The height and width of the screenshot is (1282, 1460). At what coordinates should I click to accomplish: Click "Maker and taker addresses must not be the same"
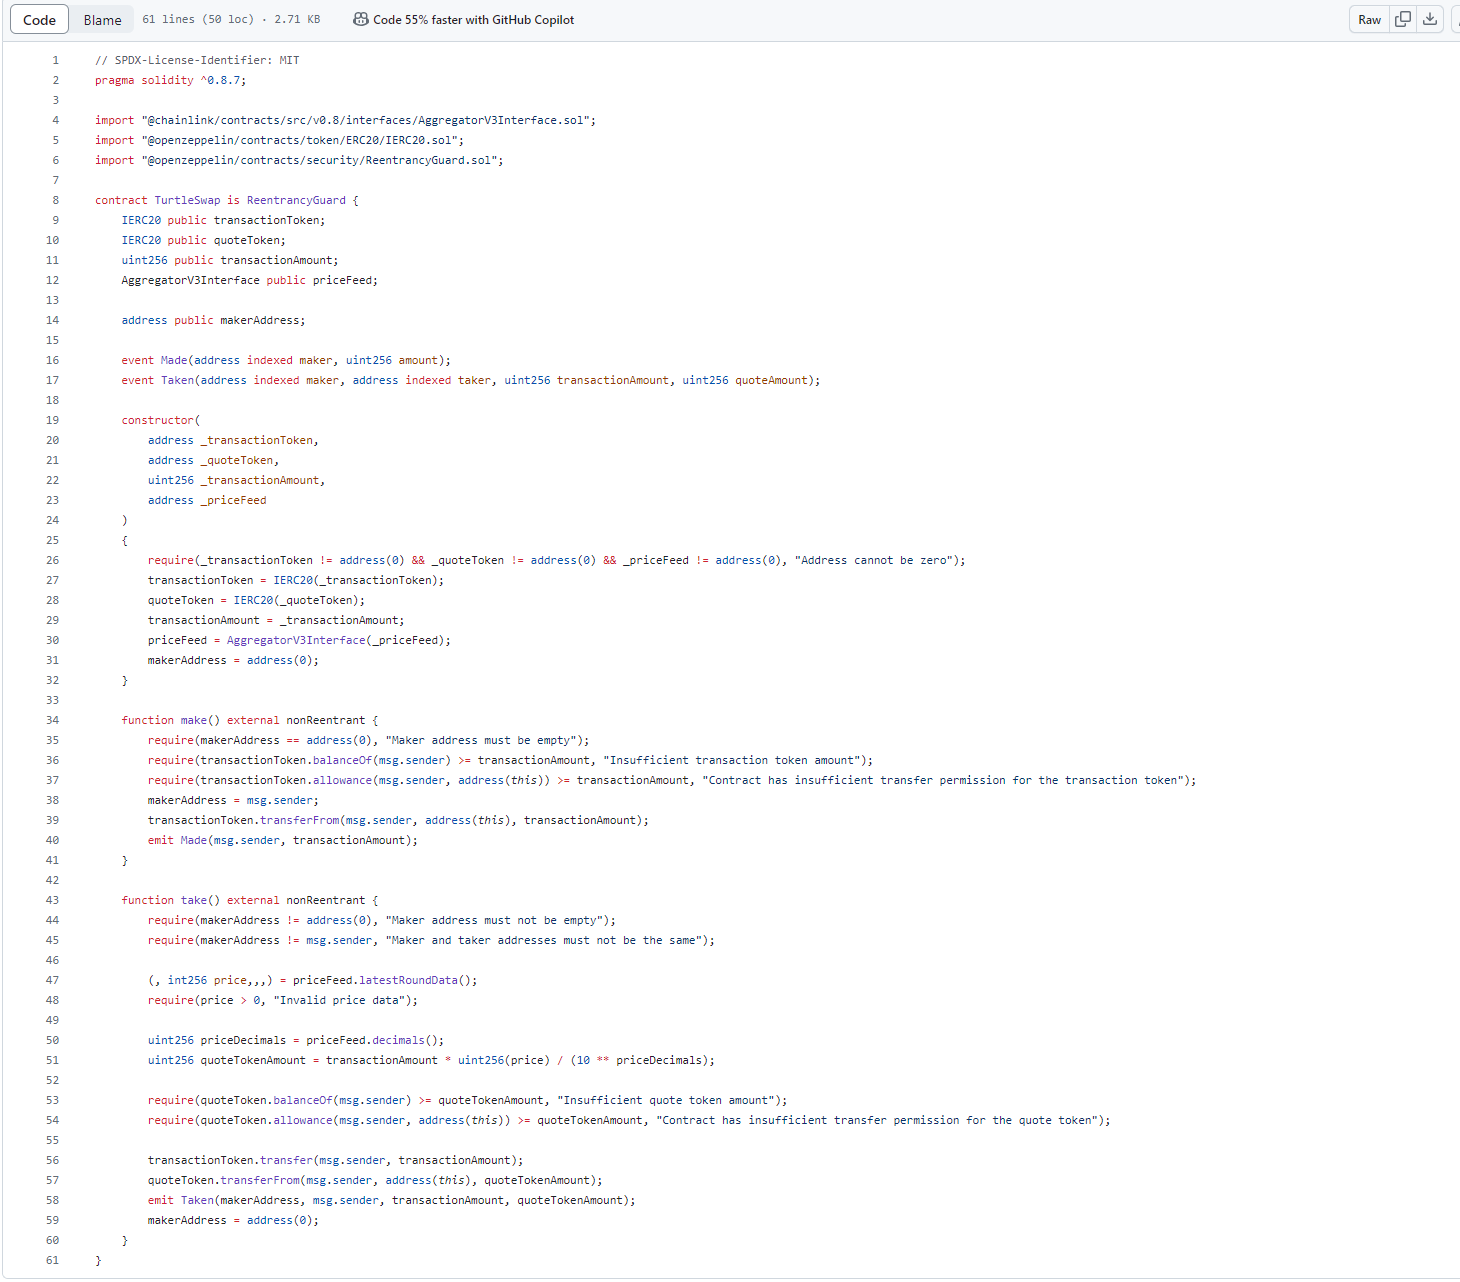point(544,940)
